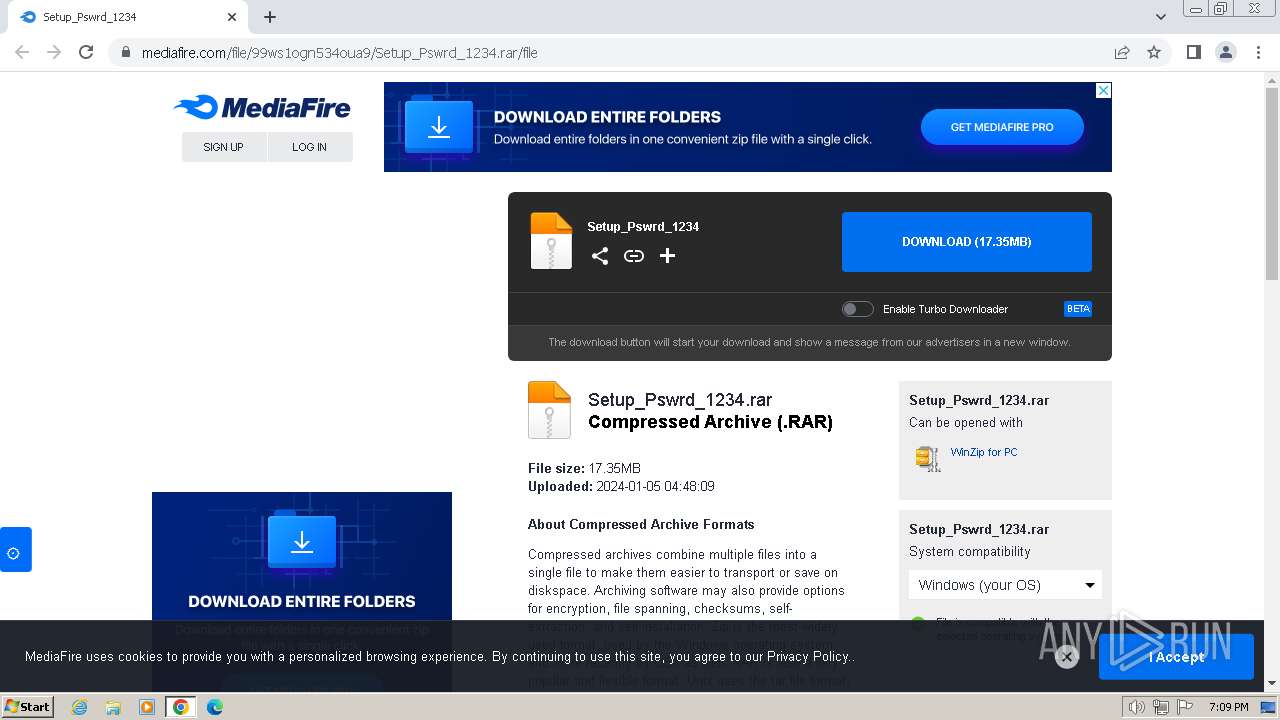Click the orange archive icon in download panel

pyautogui.click(x=551, y=241)
